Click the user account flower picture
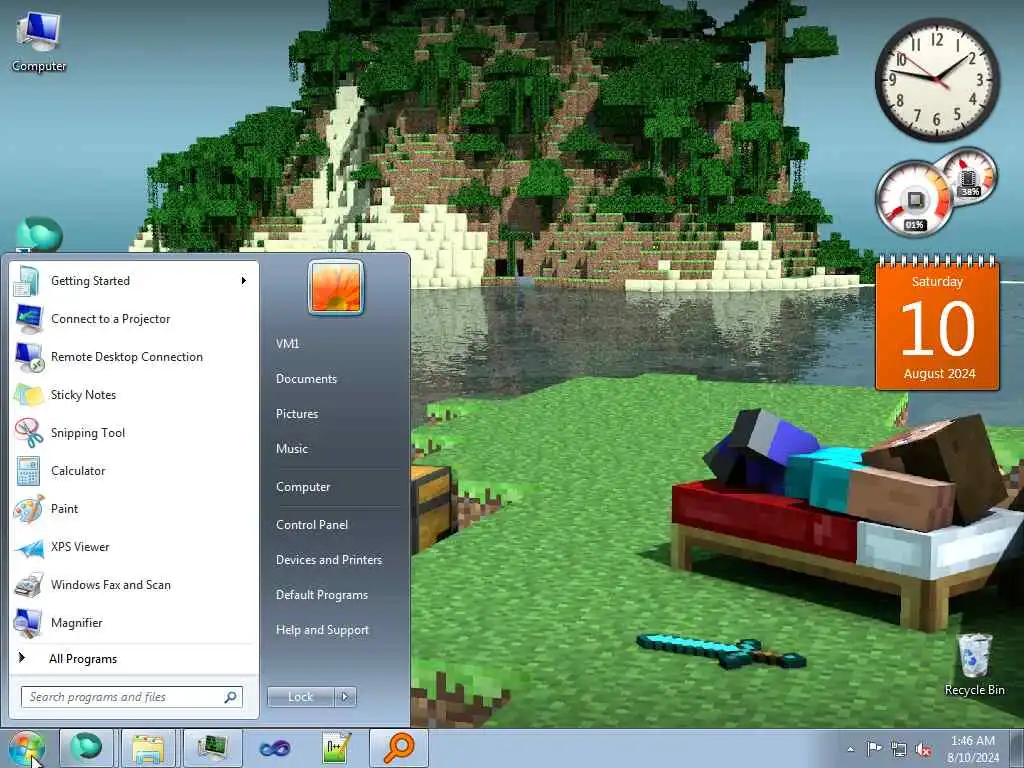 click(x=336, y=287)
